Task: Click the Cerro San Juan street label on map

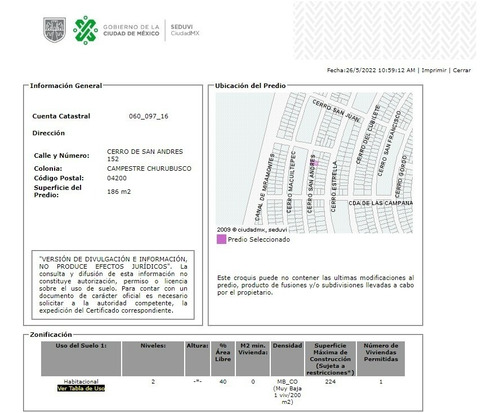Action: (336, 111)
